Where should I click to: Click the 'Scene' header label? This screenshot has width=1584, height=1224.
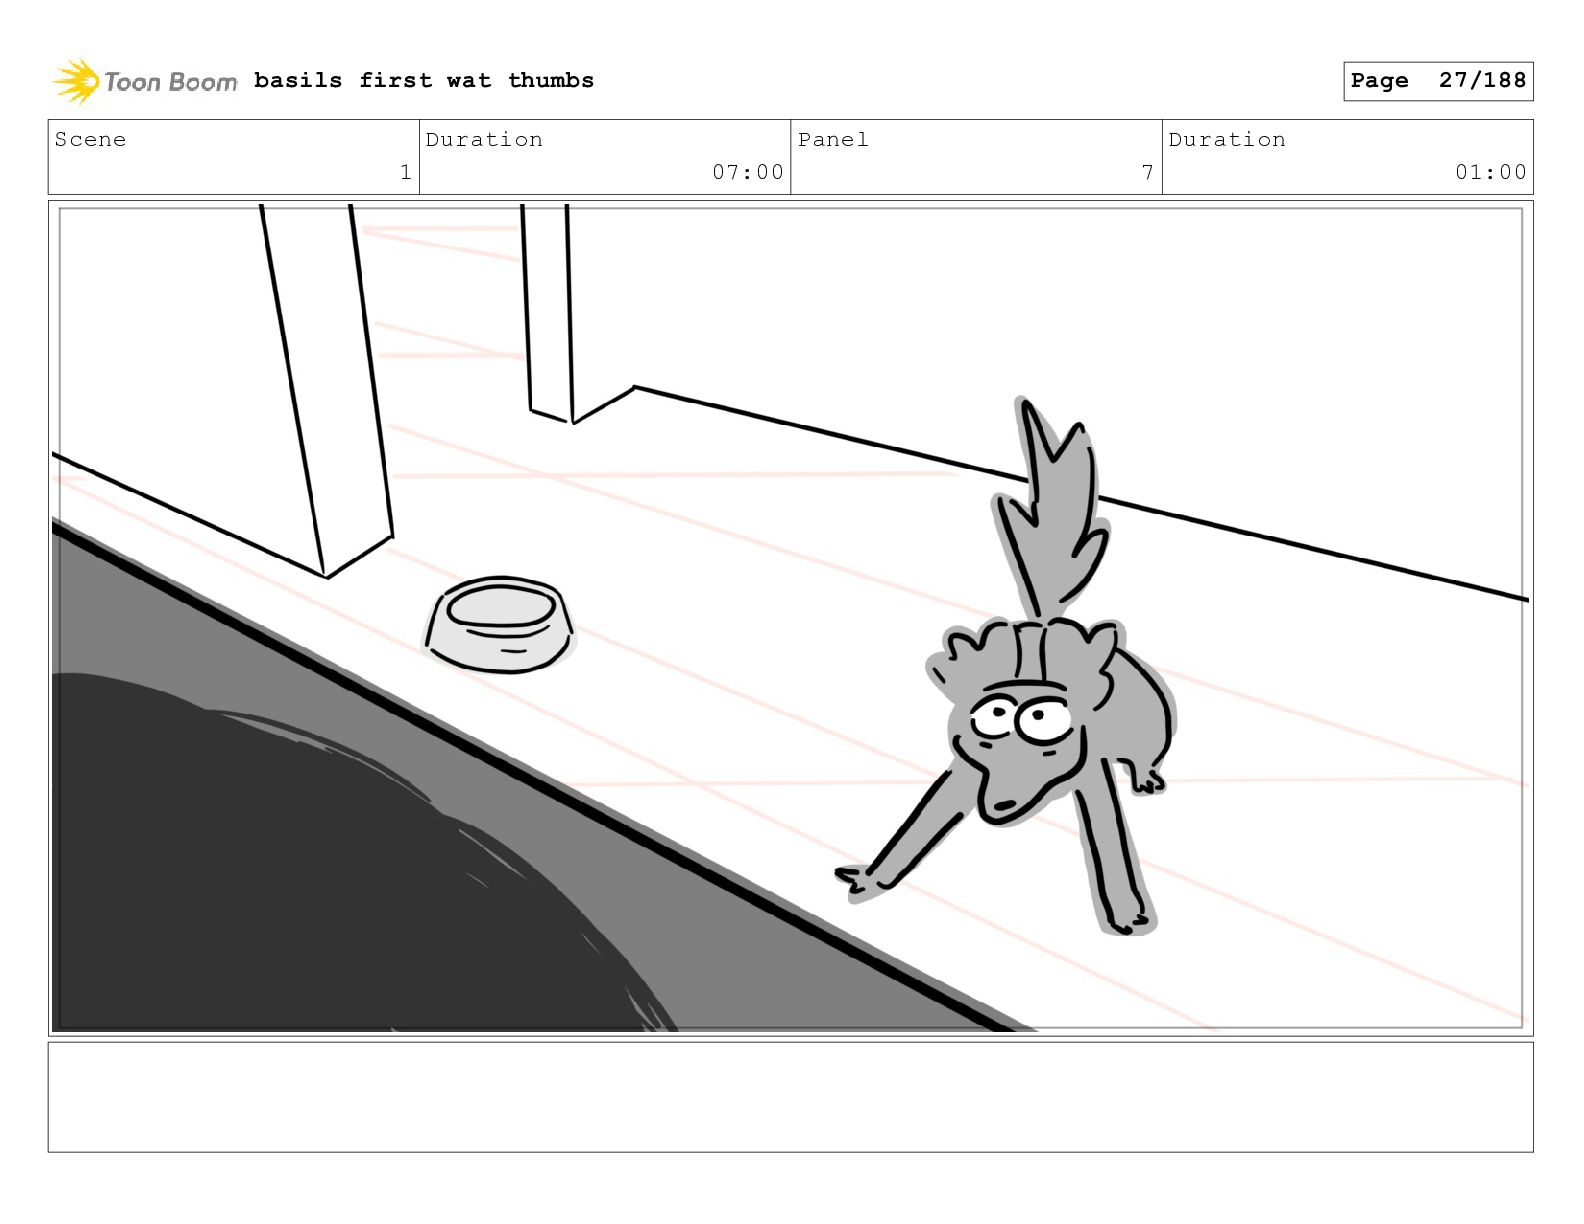(x=91, y=139)
